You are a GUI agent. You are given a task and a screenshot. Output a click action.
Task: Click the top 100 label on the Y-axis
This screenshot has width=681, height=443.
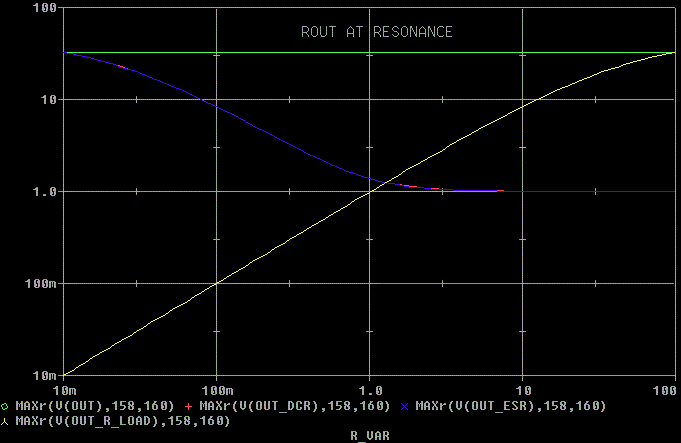(x=41, y=8)
